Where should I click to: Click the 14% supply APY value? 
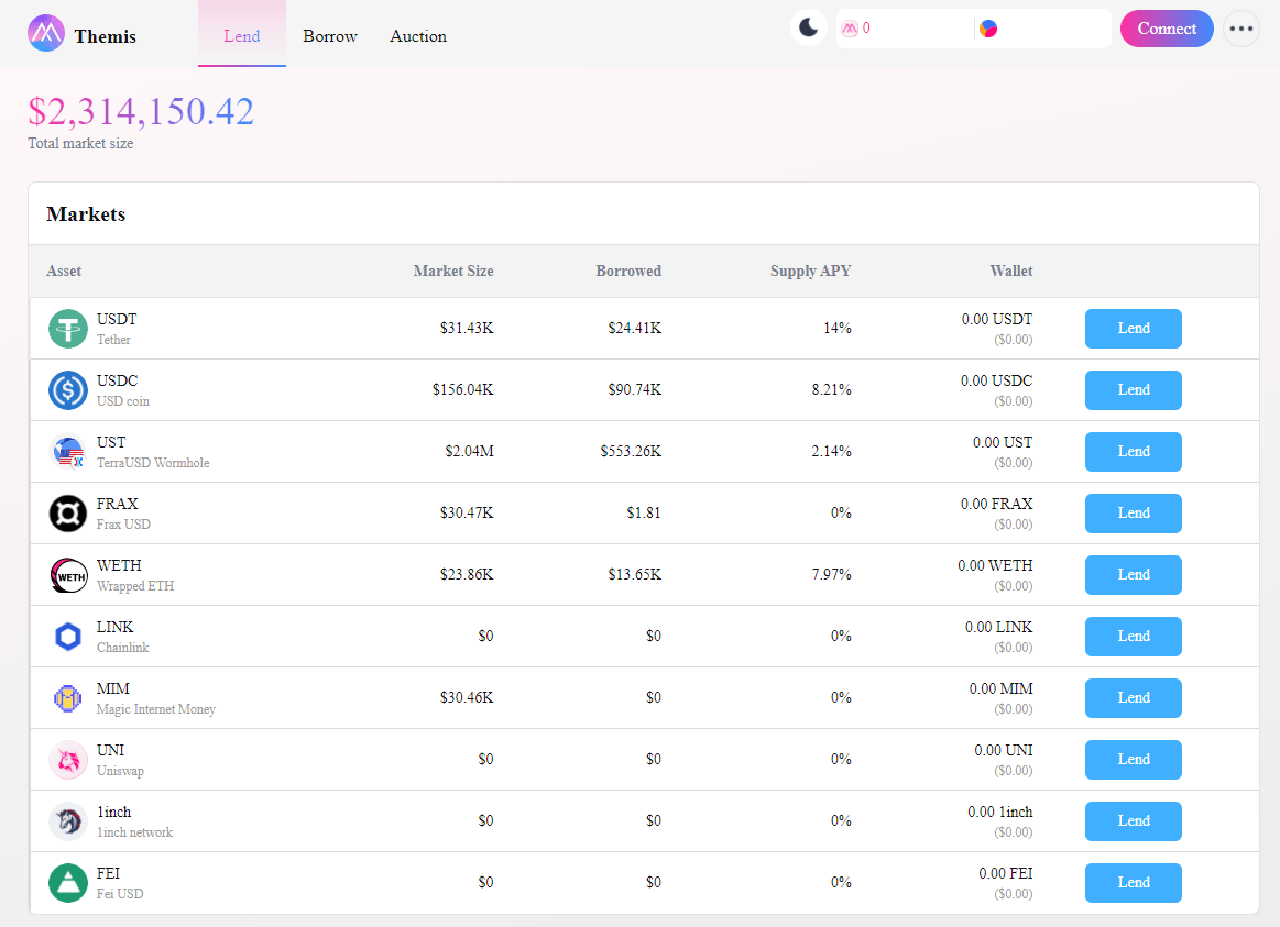(837, 328)
